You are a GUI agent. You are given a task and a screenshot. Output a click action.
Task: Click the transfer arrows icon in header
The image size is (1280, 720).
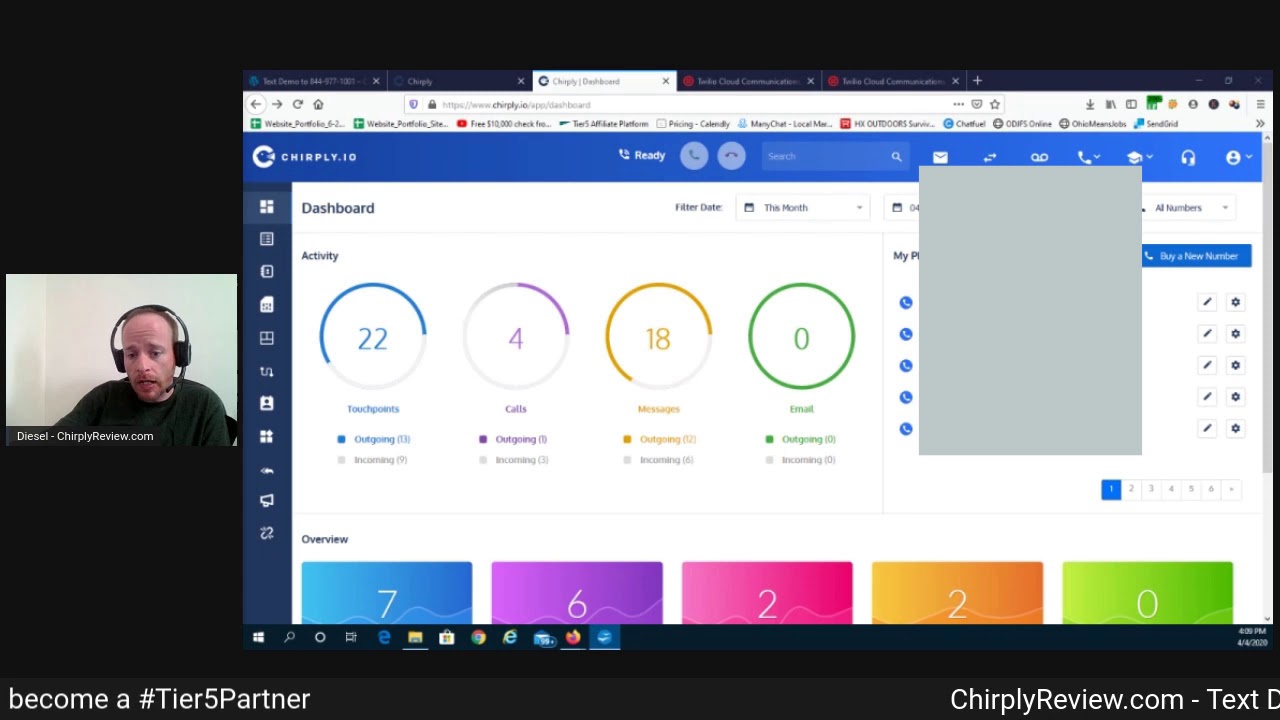[x=990, y=157]
